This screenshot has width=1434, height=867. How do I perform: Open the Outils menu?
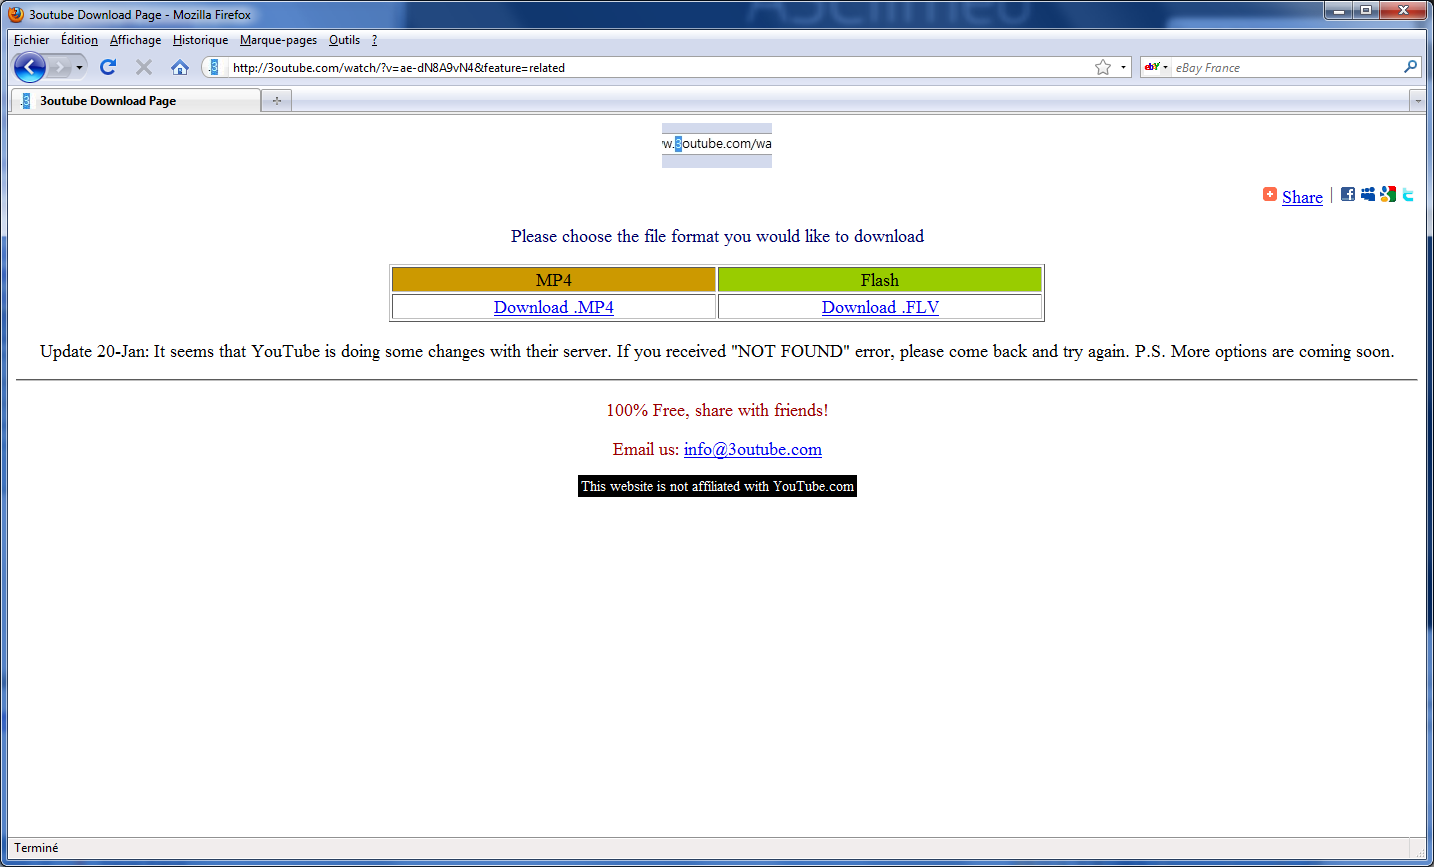tap(344, 40)
